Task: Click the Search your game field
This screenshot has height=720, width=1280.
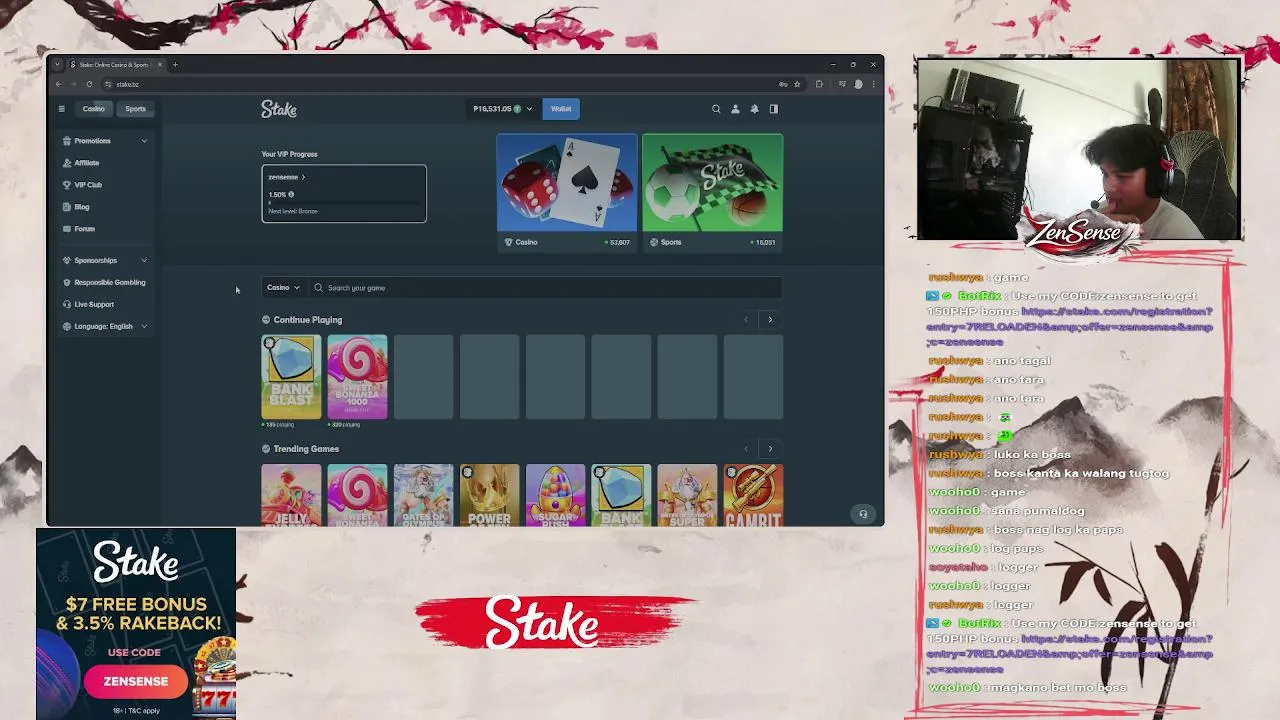Action: 545,288
